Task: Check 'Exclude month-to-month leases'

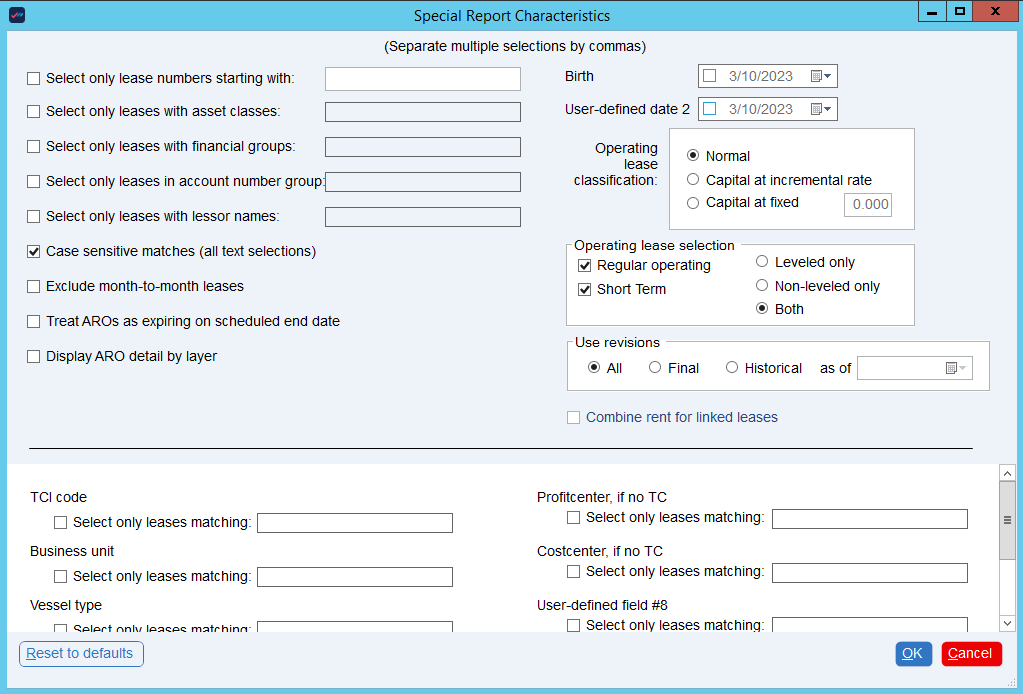Action: [33, 286]
